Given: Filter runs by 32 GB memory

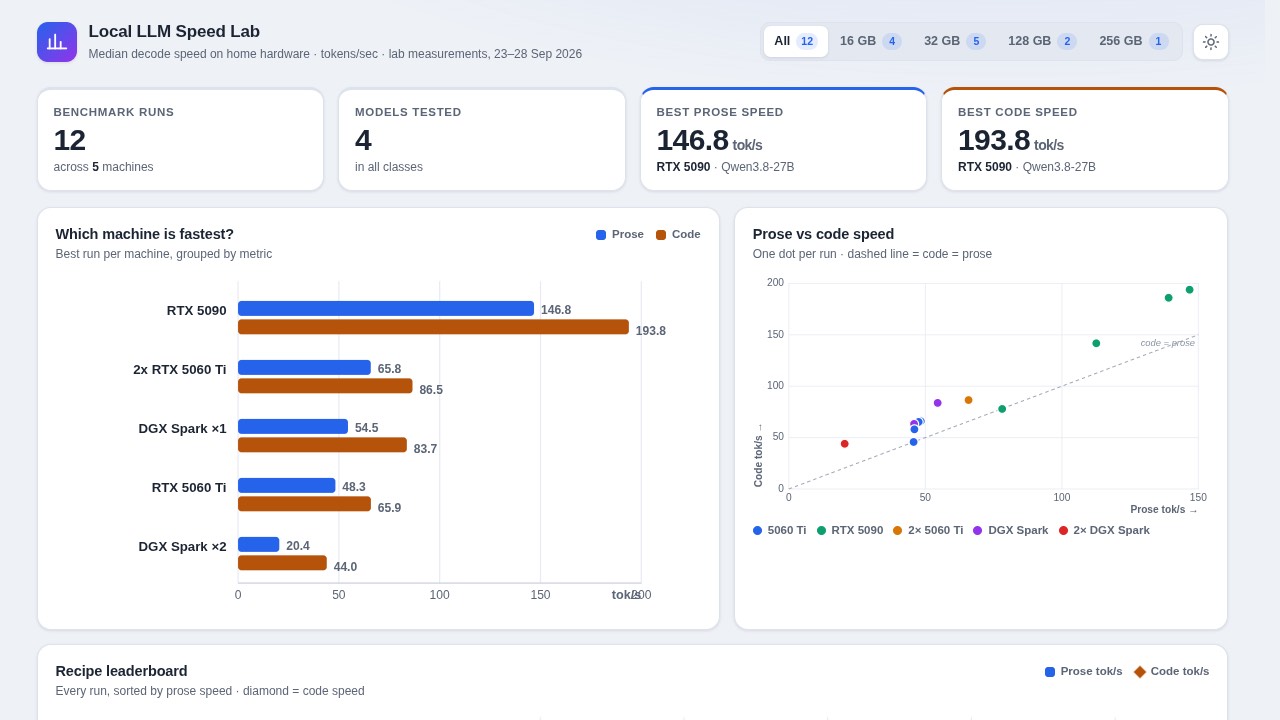Looking at the screenshot, I should [x=954, y=41].
